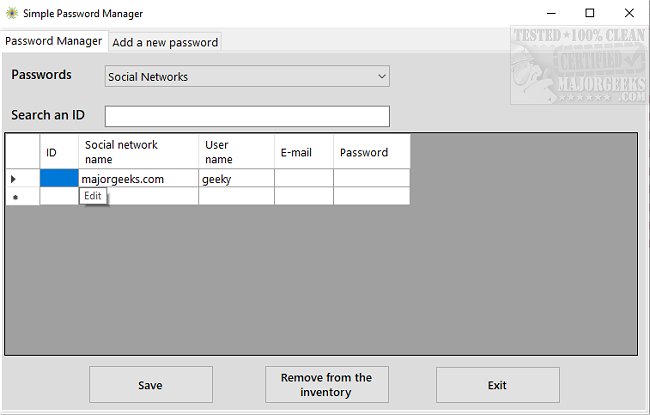
Task: Click the Password column header
Action: 371,152
